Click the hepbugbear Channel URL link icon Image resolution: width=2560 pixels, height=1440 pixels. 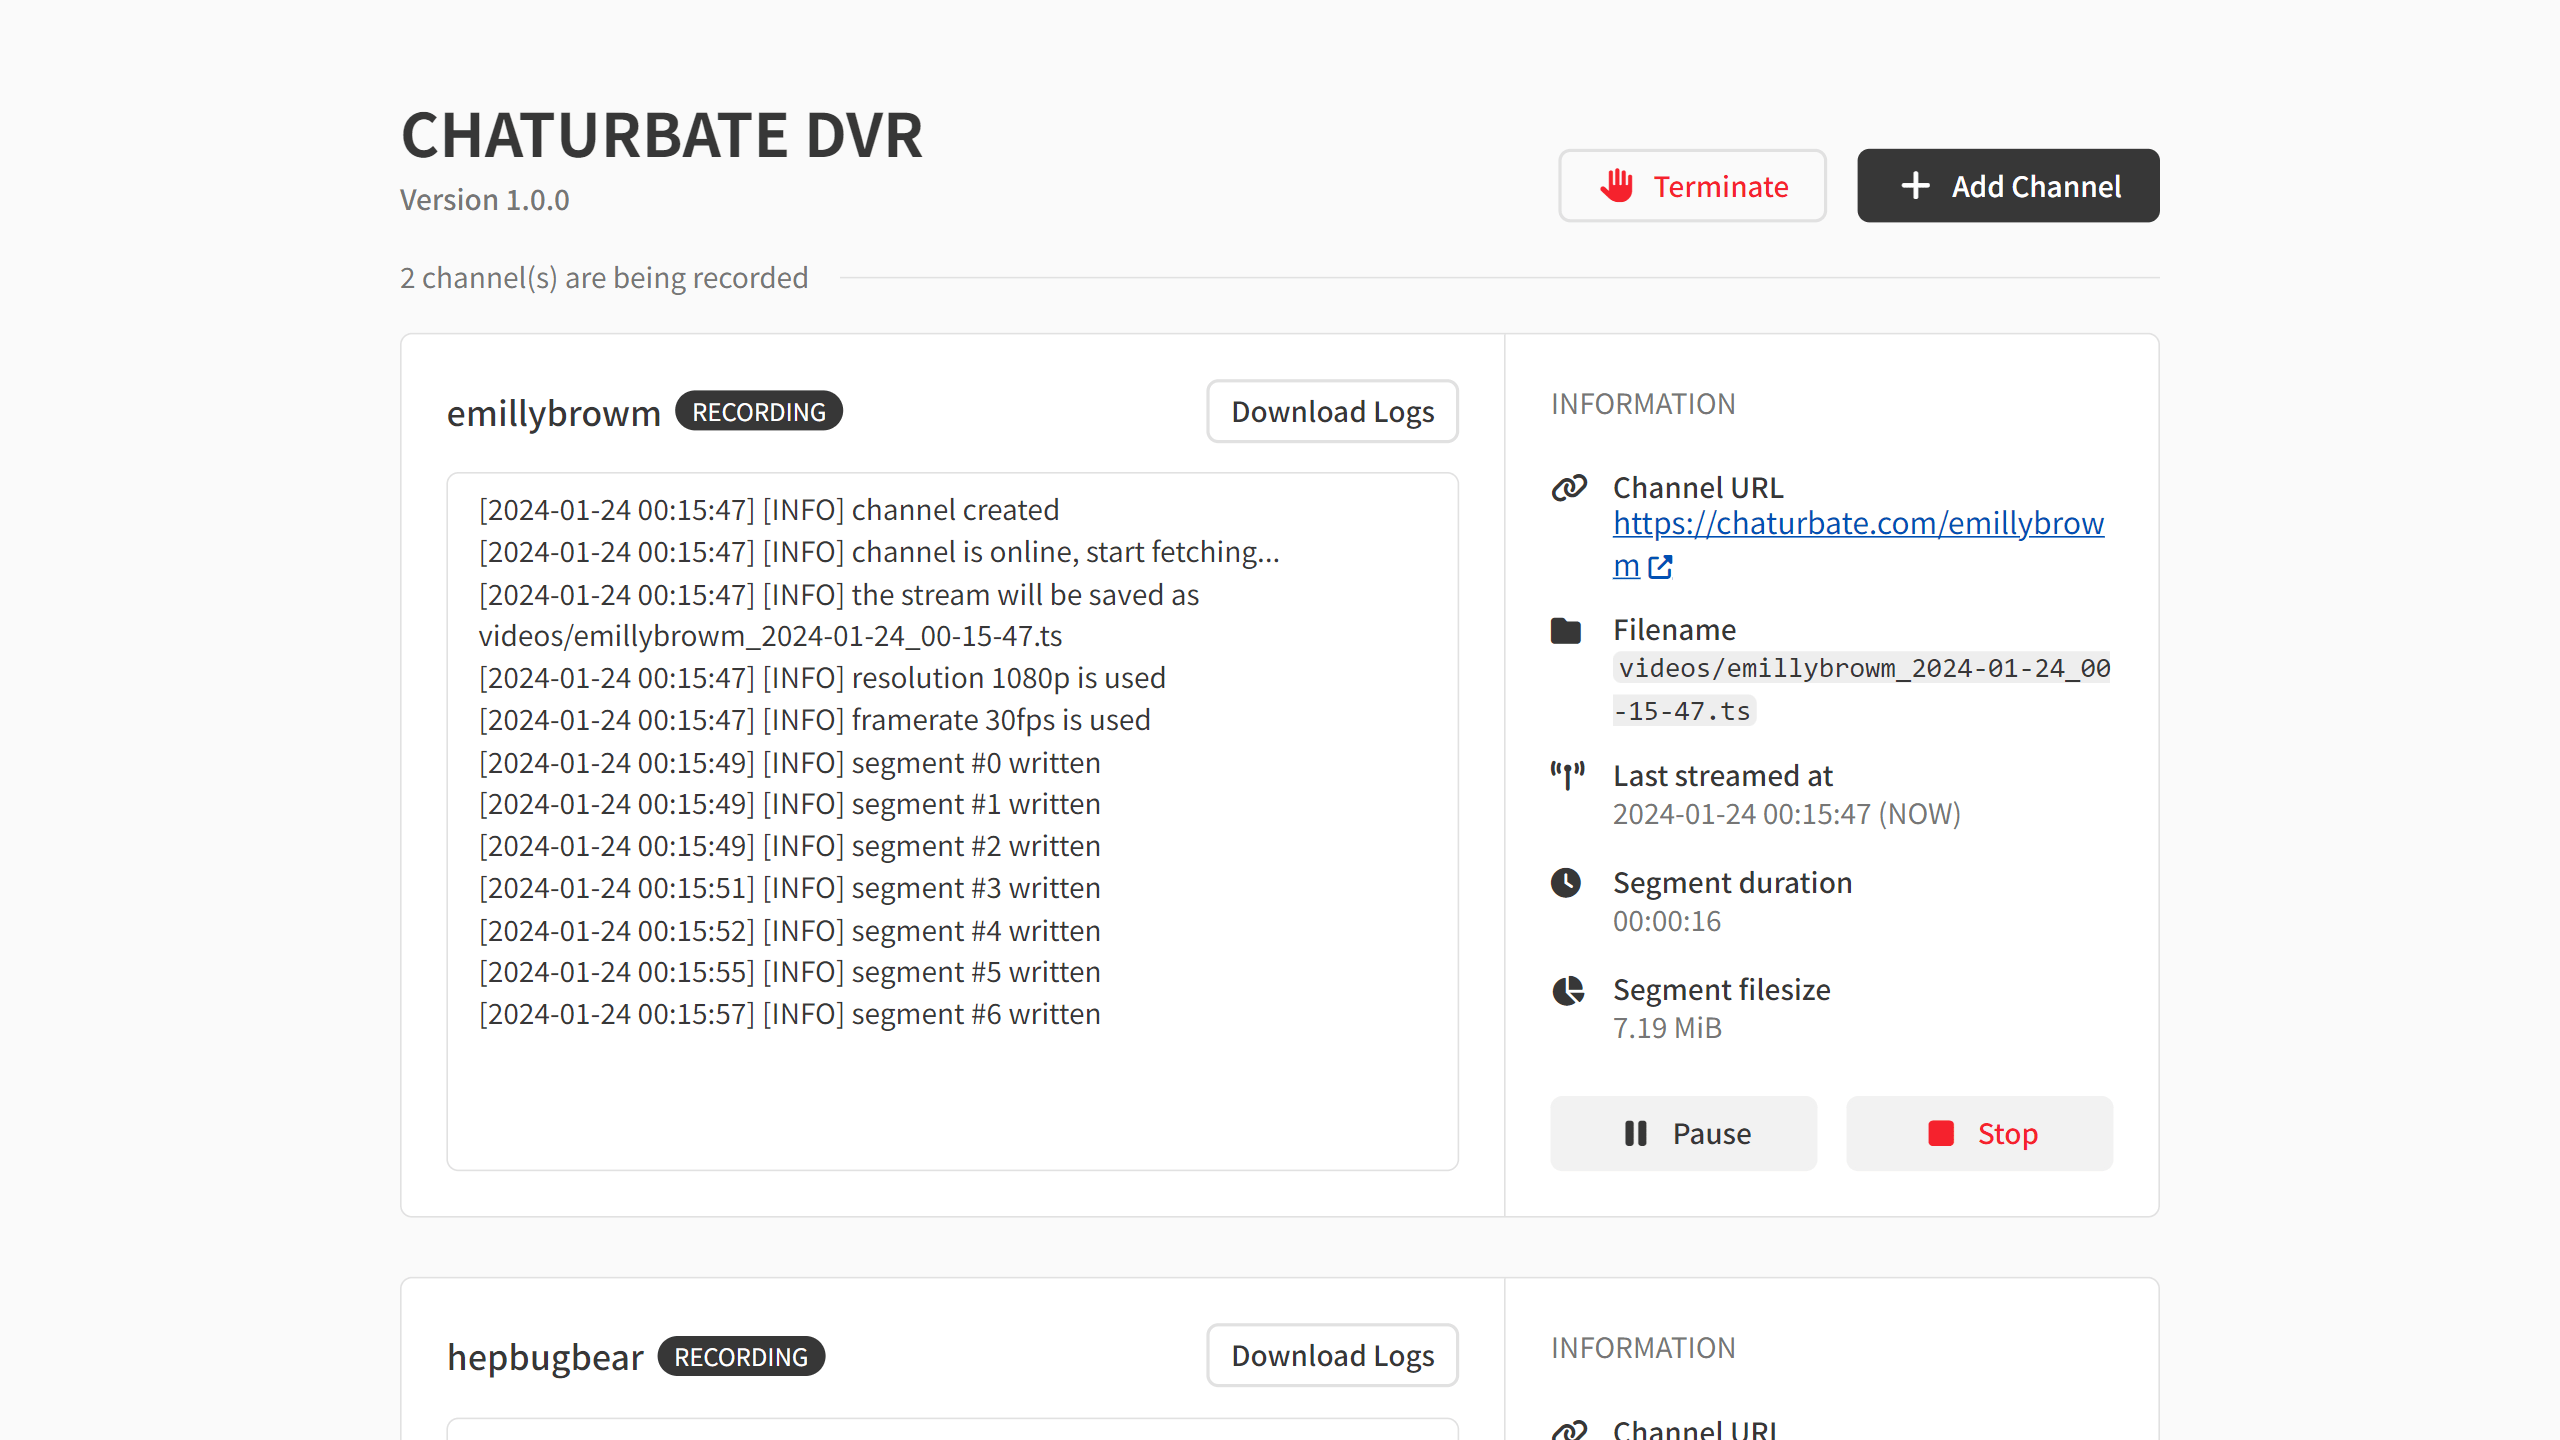(1568, 1430)
